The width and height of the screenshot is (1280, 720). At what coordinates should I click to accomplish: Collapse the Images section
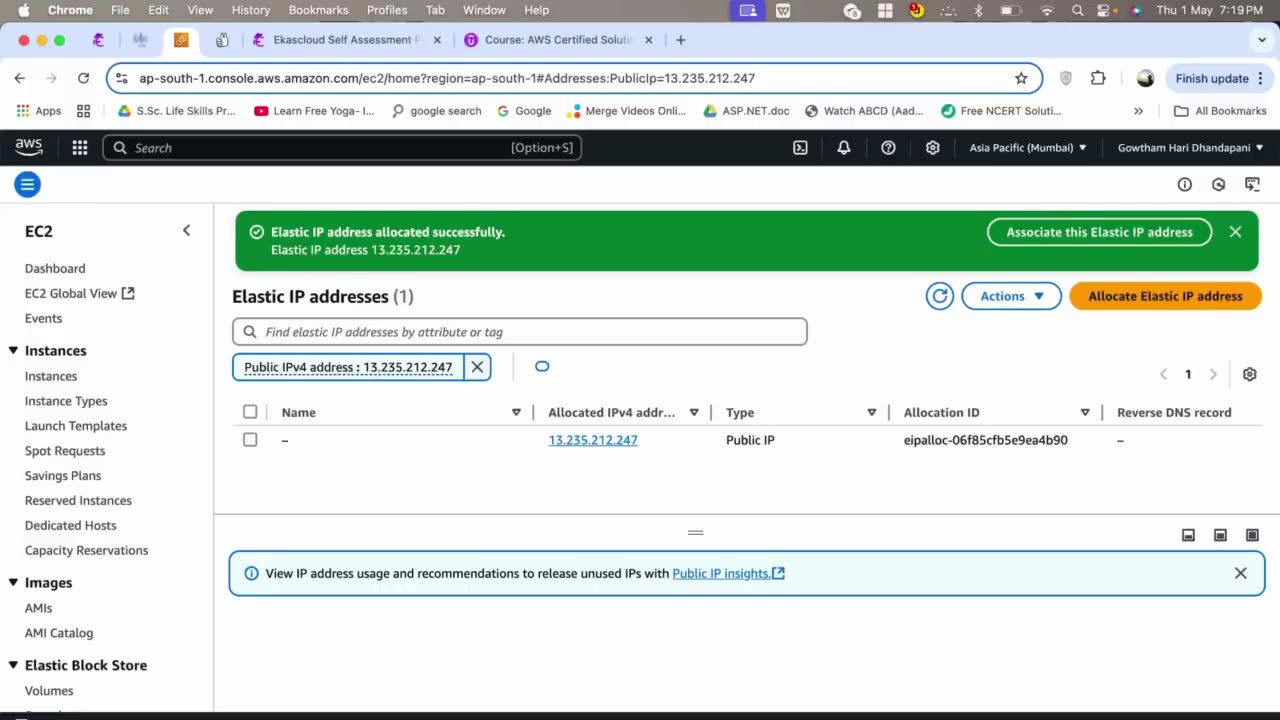(14, 582)
